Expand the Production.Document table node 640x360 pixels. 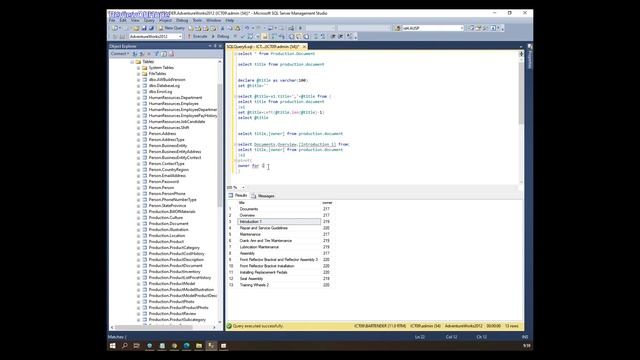tap(138, 224)
